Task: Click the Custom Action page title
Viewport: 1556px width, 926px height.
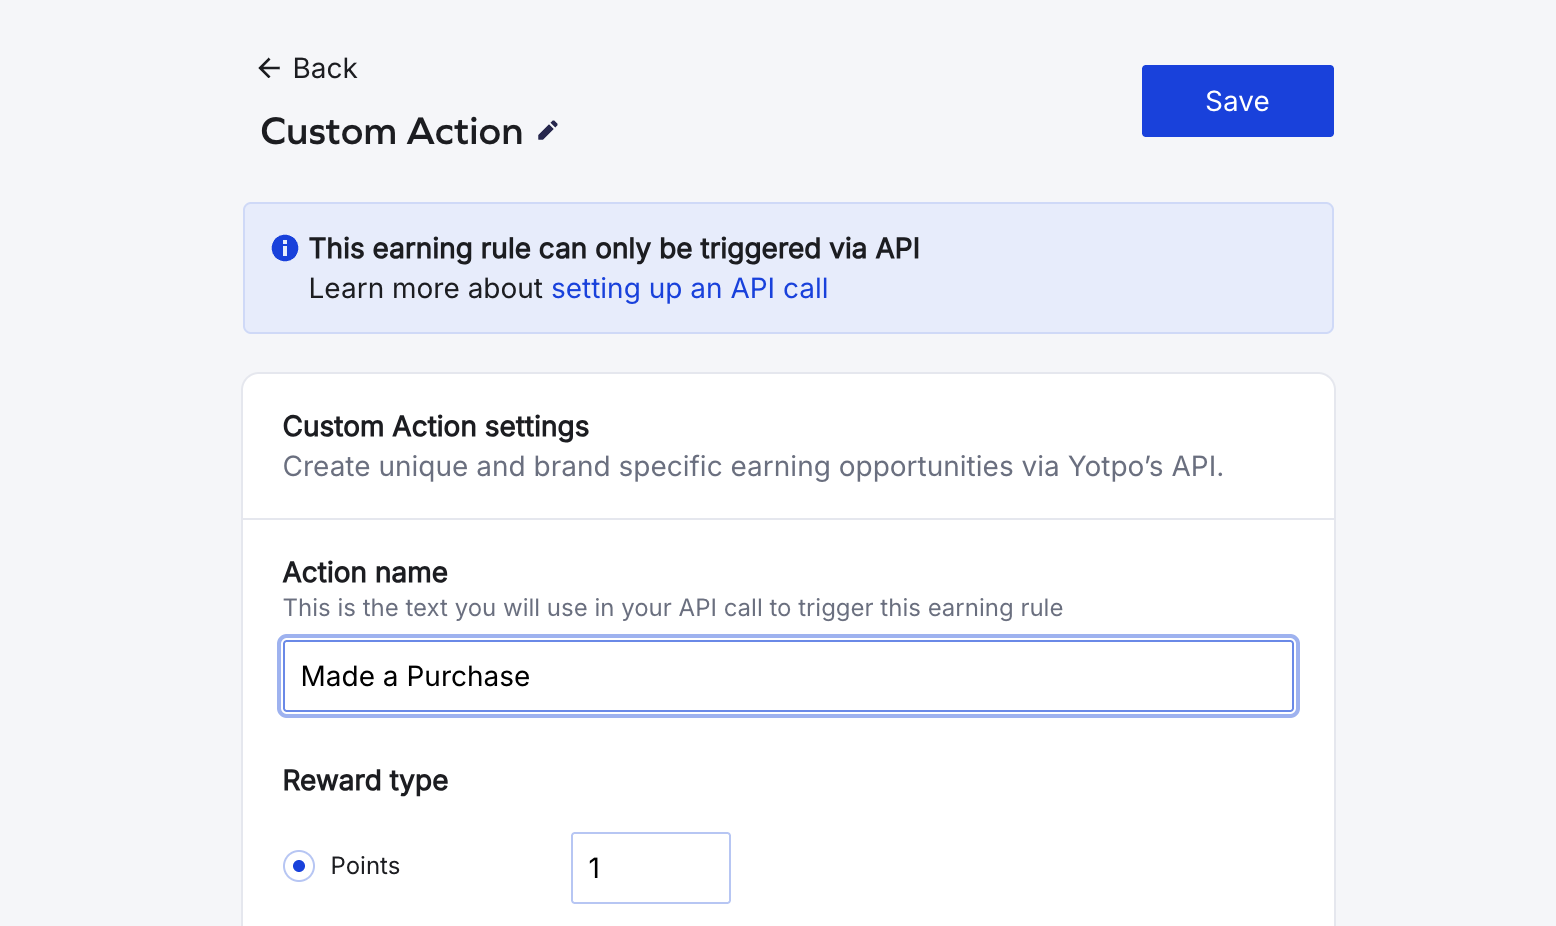Action: click(391, 132)
